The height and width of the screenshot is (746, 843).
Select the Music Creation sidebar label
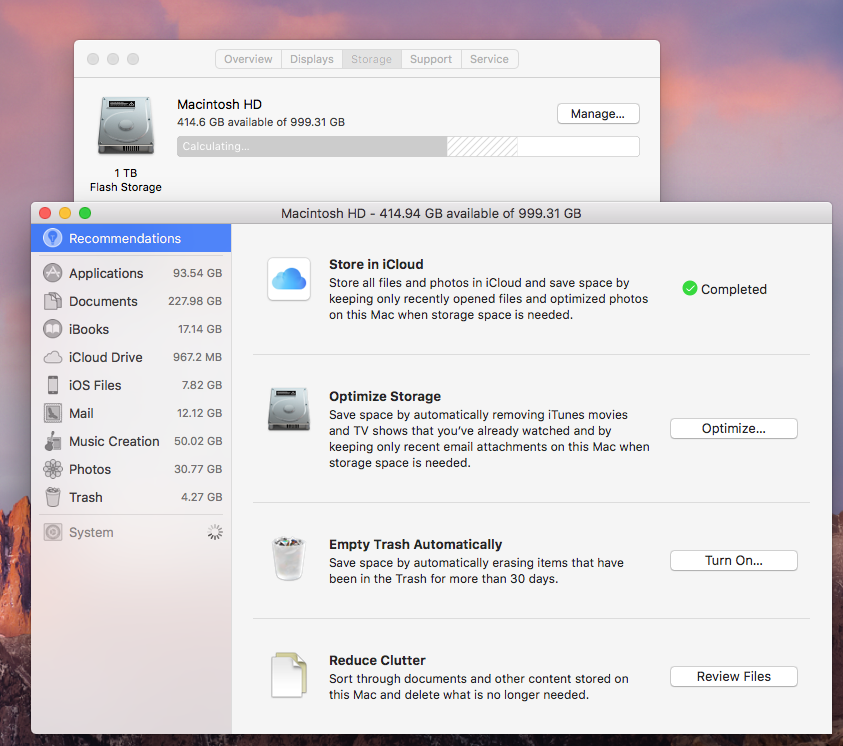[x=114, y=441]
